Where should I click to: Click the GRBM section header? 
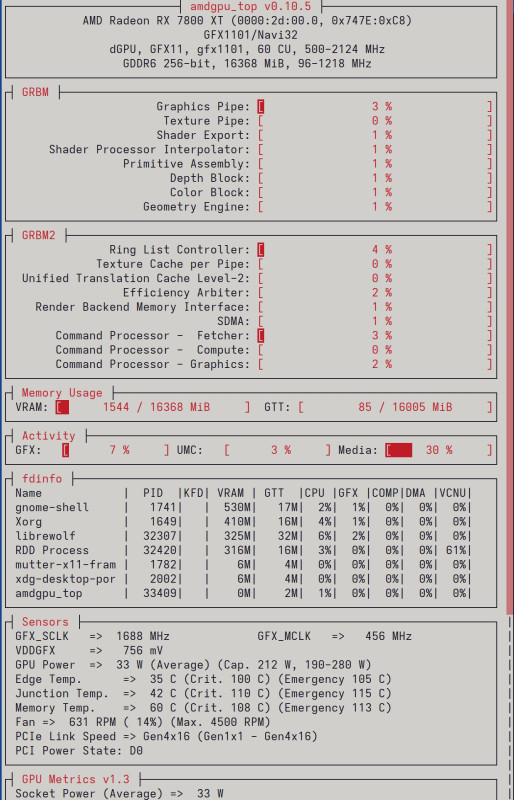35,92
